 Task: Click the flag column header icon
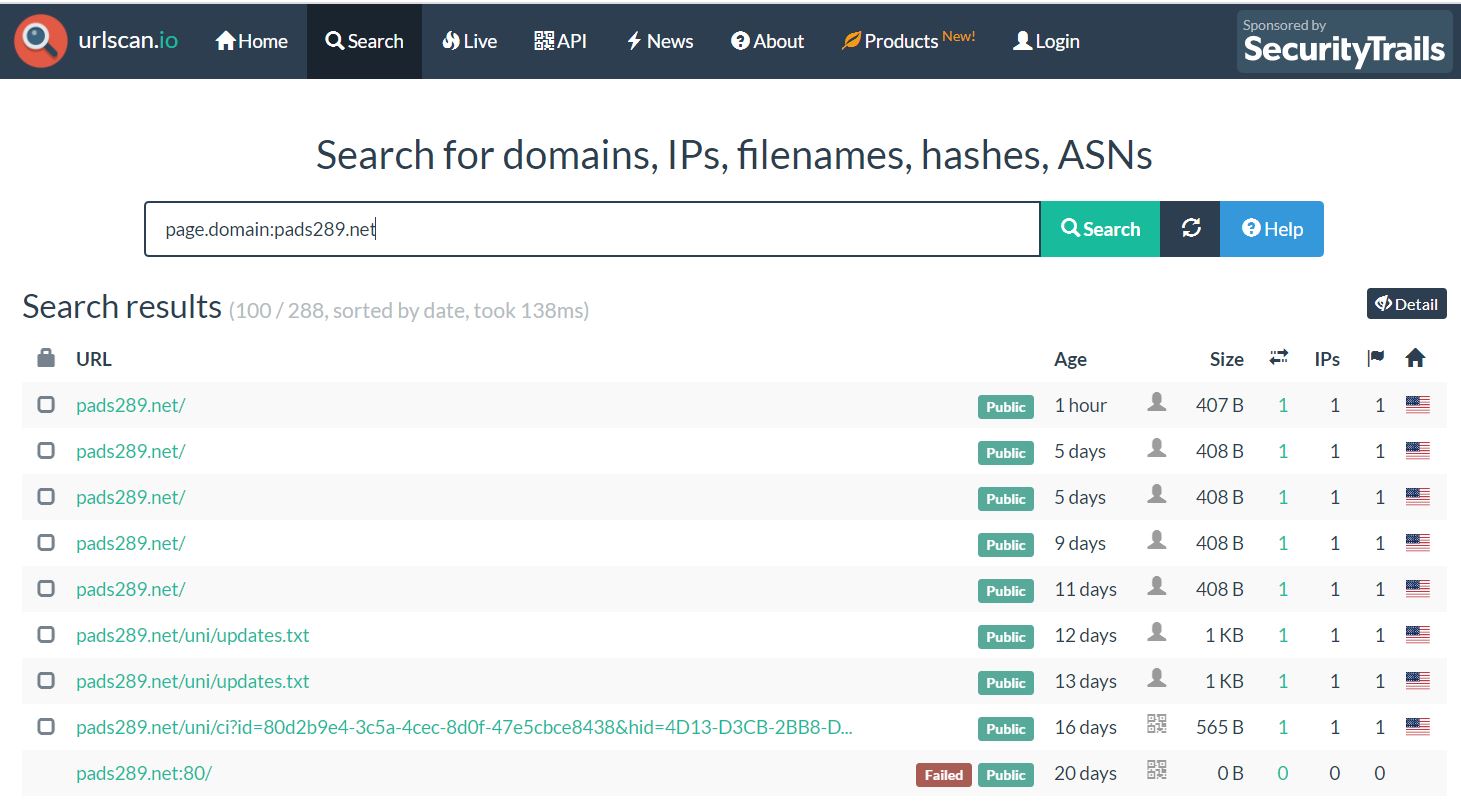click(1376, 358)
